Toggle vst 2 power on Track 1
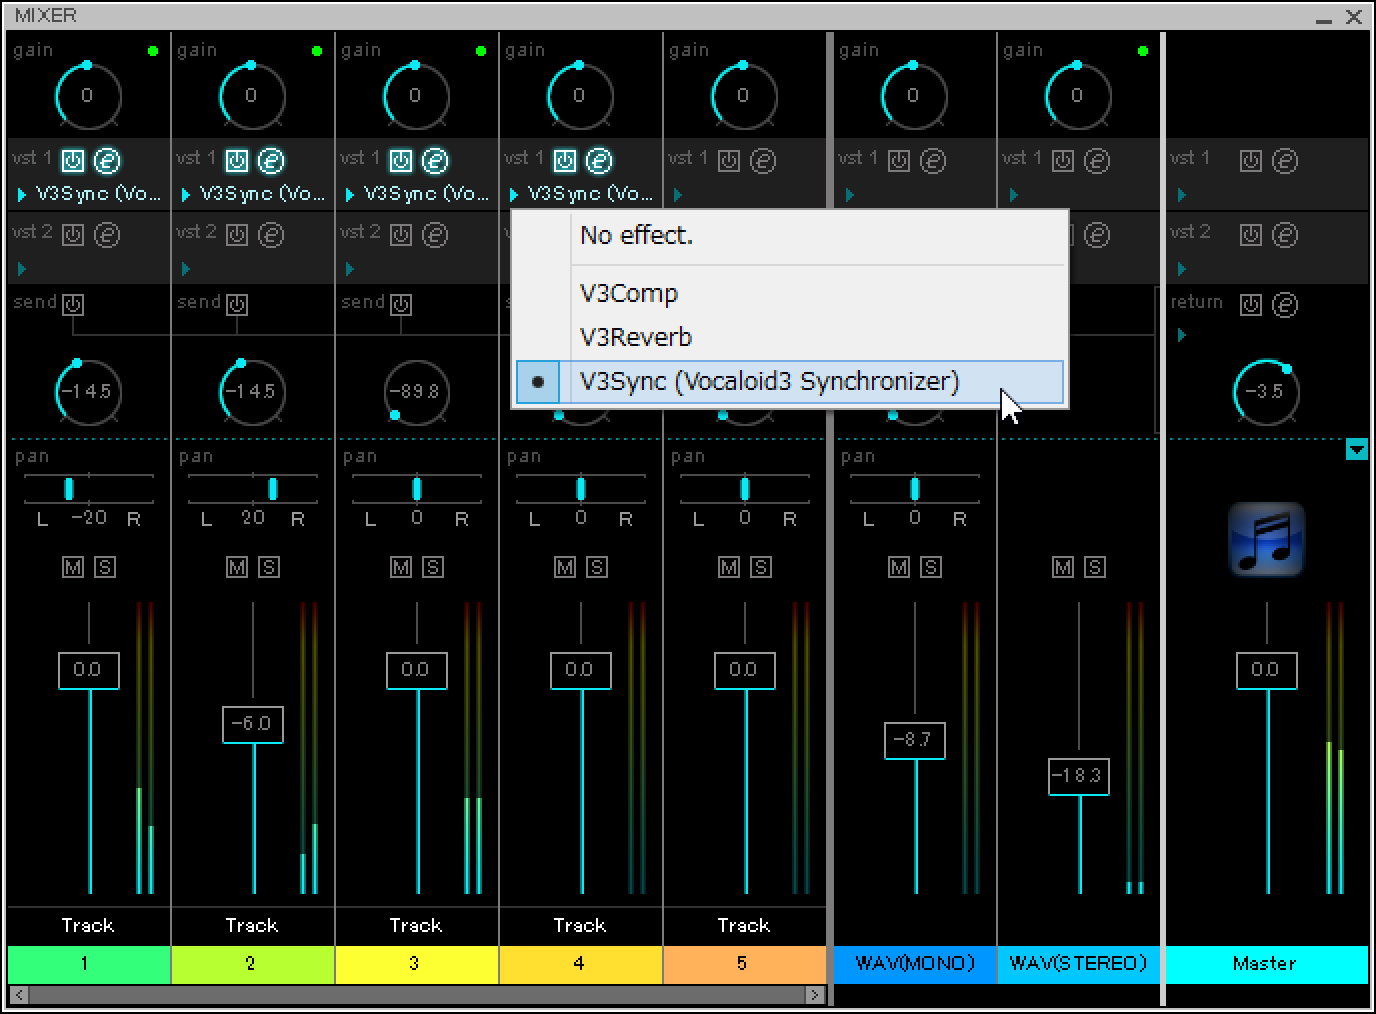1376x1014 pixels. (x=73, y=234)
